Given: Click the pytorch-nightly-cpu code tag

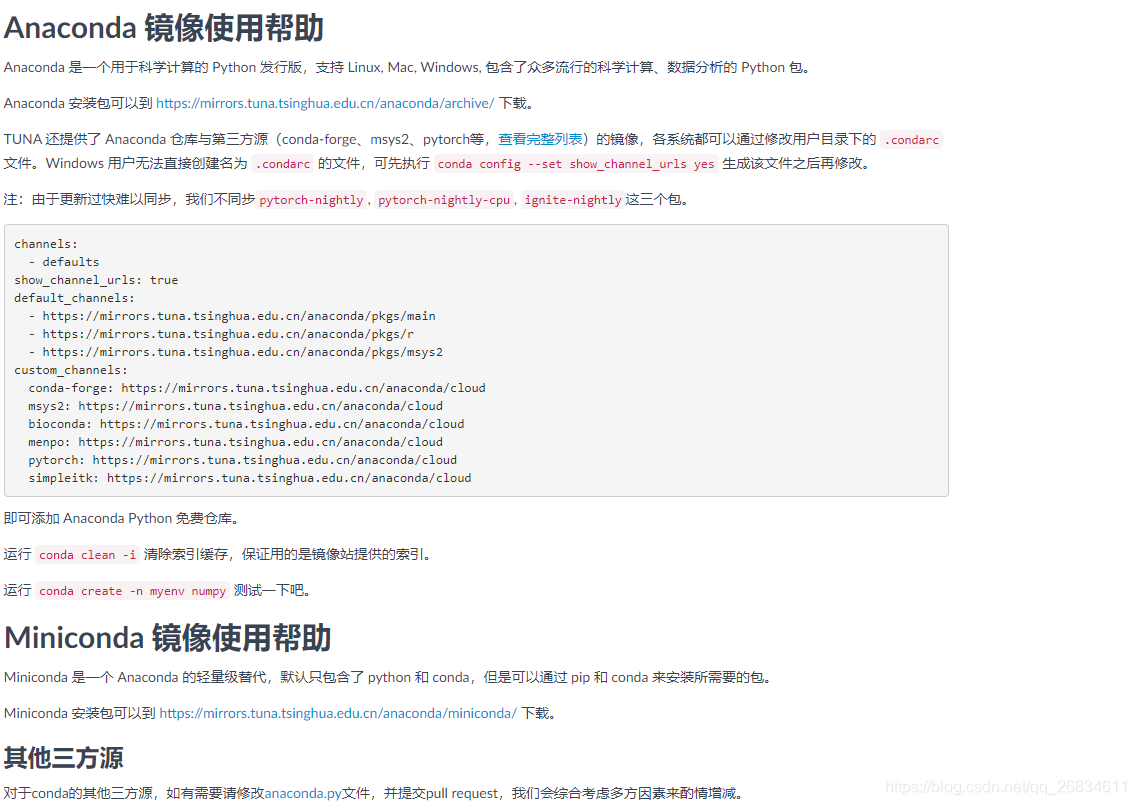Looking at the screenshot, I should [x=444, y=200].
